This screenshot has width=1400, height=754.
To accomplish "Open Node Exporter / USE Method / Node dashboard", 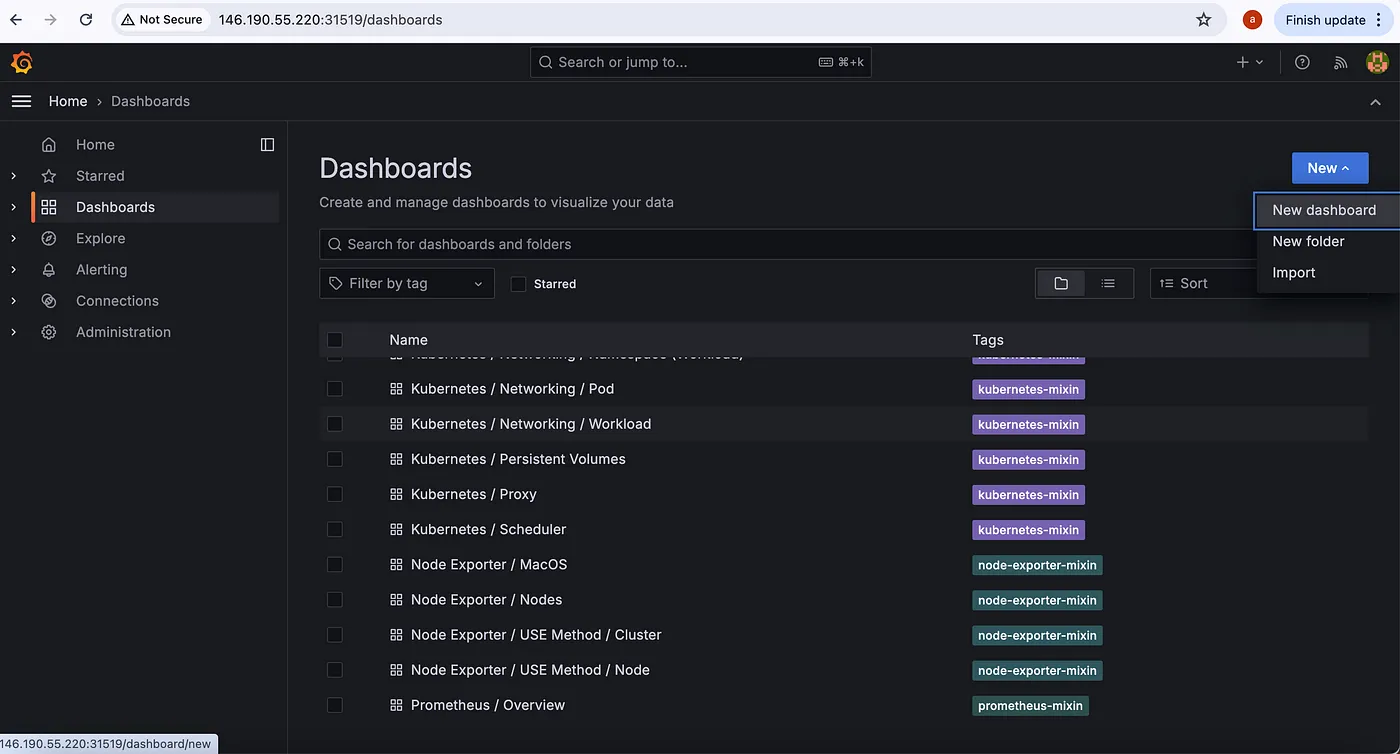I will (x=530, y=670).
